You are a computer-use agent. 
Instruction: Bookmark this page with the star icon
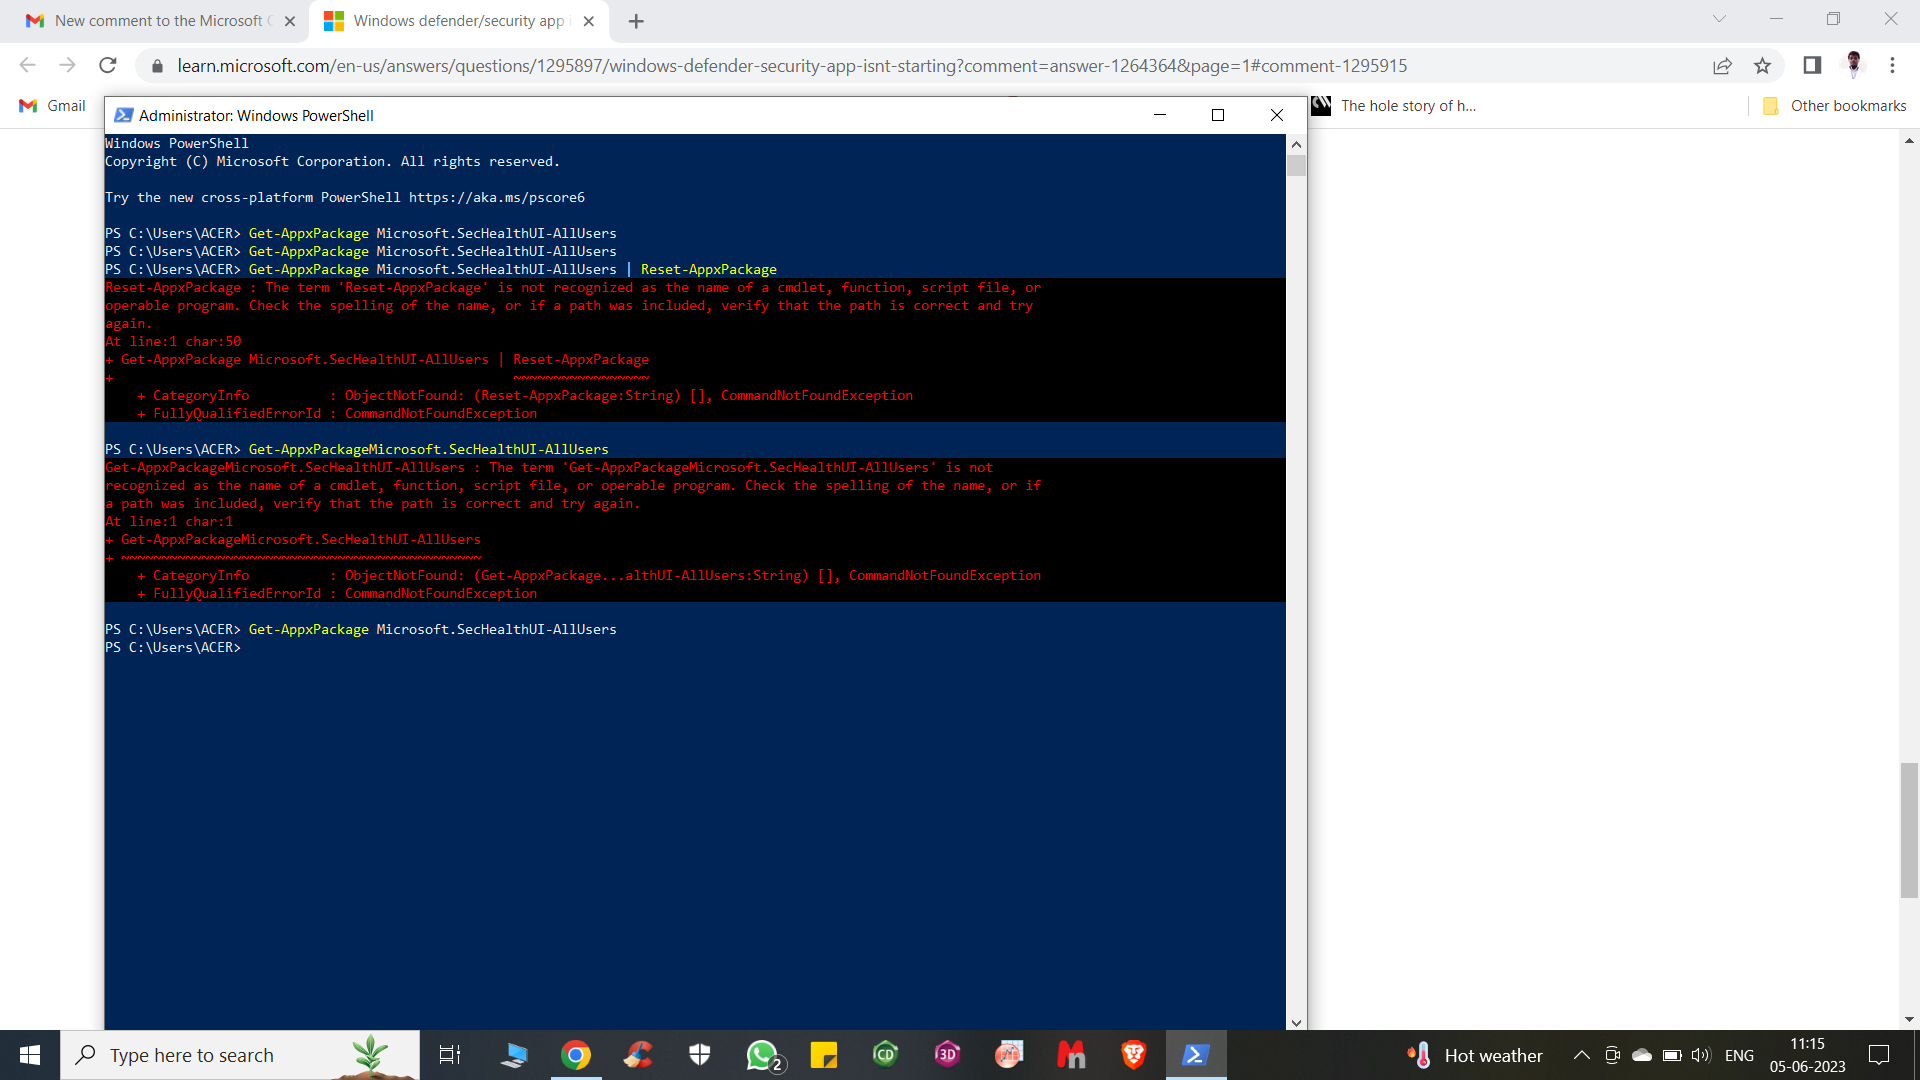(1762, 66)
